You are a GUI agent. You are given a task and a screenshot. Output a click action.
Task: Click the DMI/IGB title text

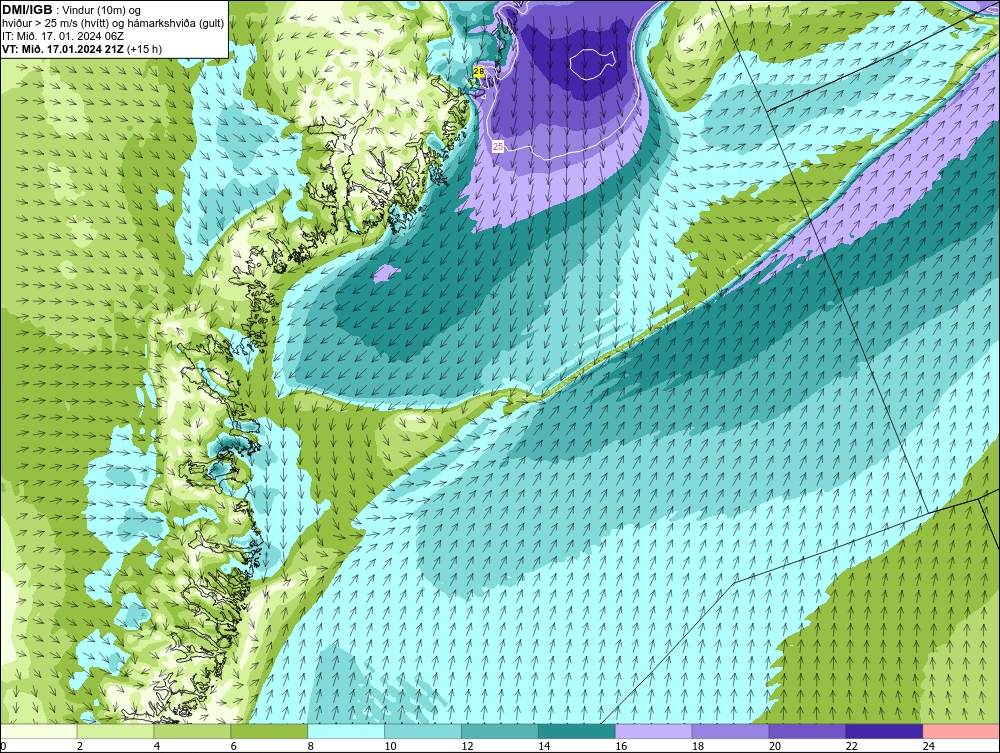pos(27,10)
